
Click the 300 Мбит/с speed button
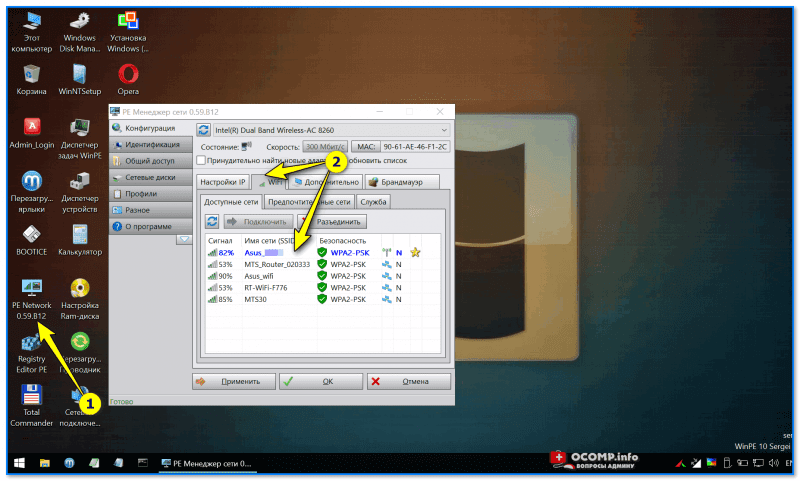(325, 146)
